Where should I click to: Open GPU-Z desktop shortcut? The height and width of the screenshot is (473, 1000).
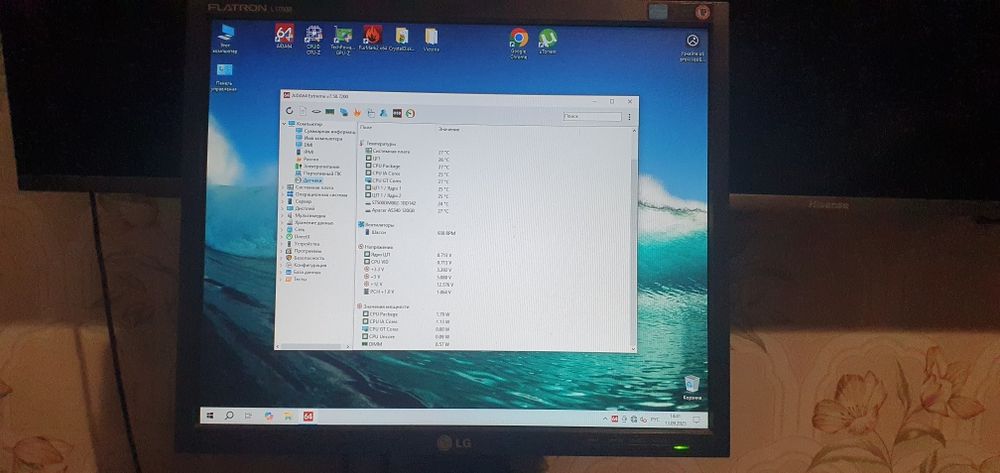coord(342,40)
